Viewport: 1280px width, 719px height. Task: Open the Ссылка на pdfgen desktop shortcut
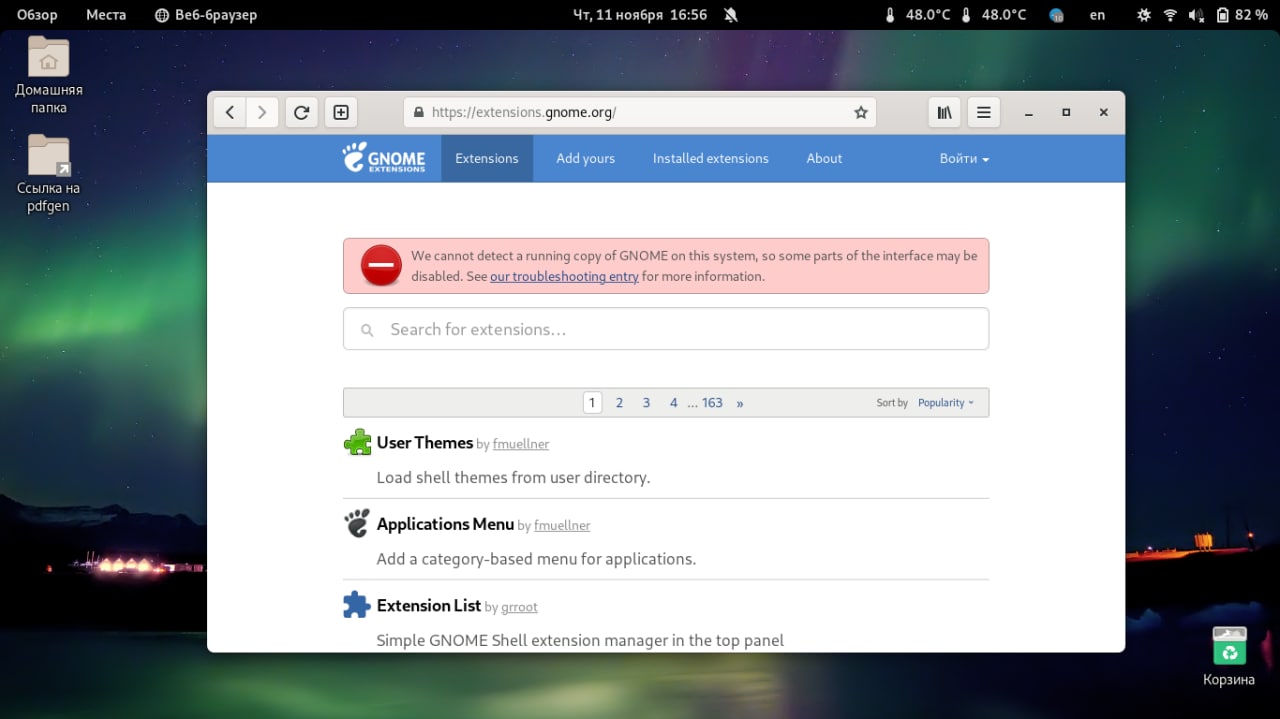[48, 174]
